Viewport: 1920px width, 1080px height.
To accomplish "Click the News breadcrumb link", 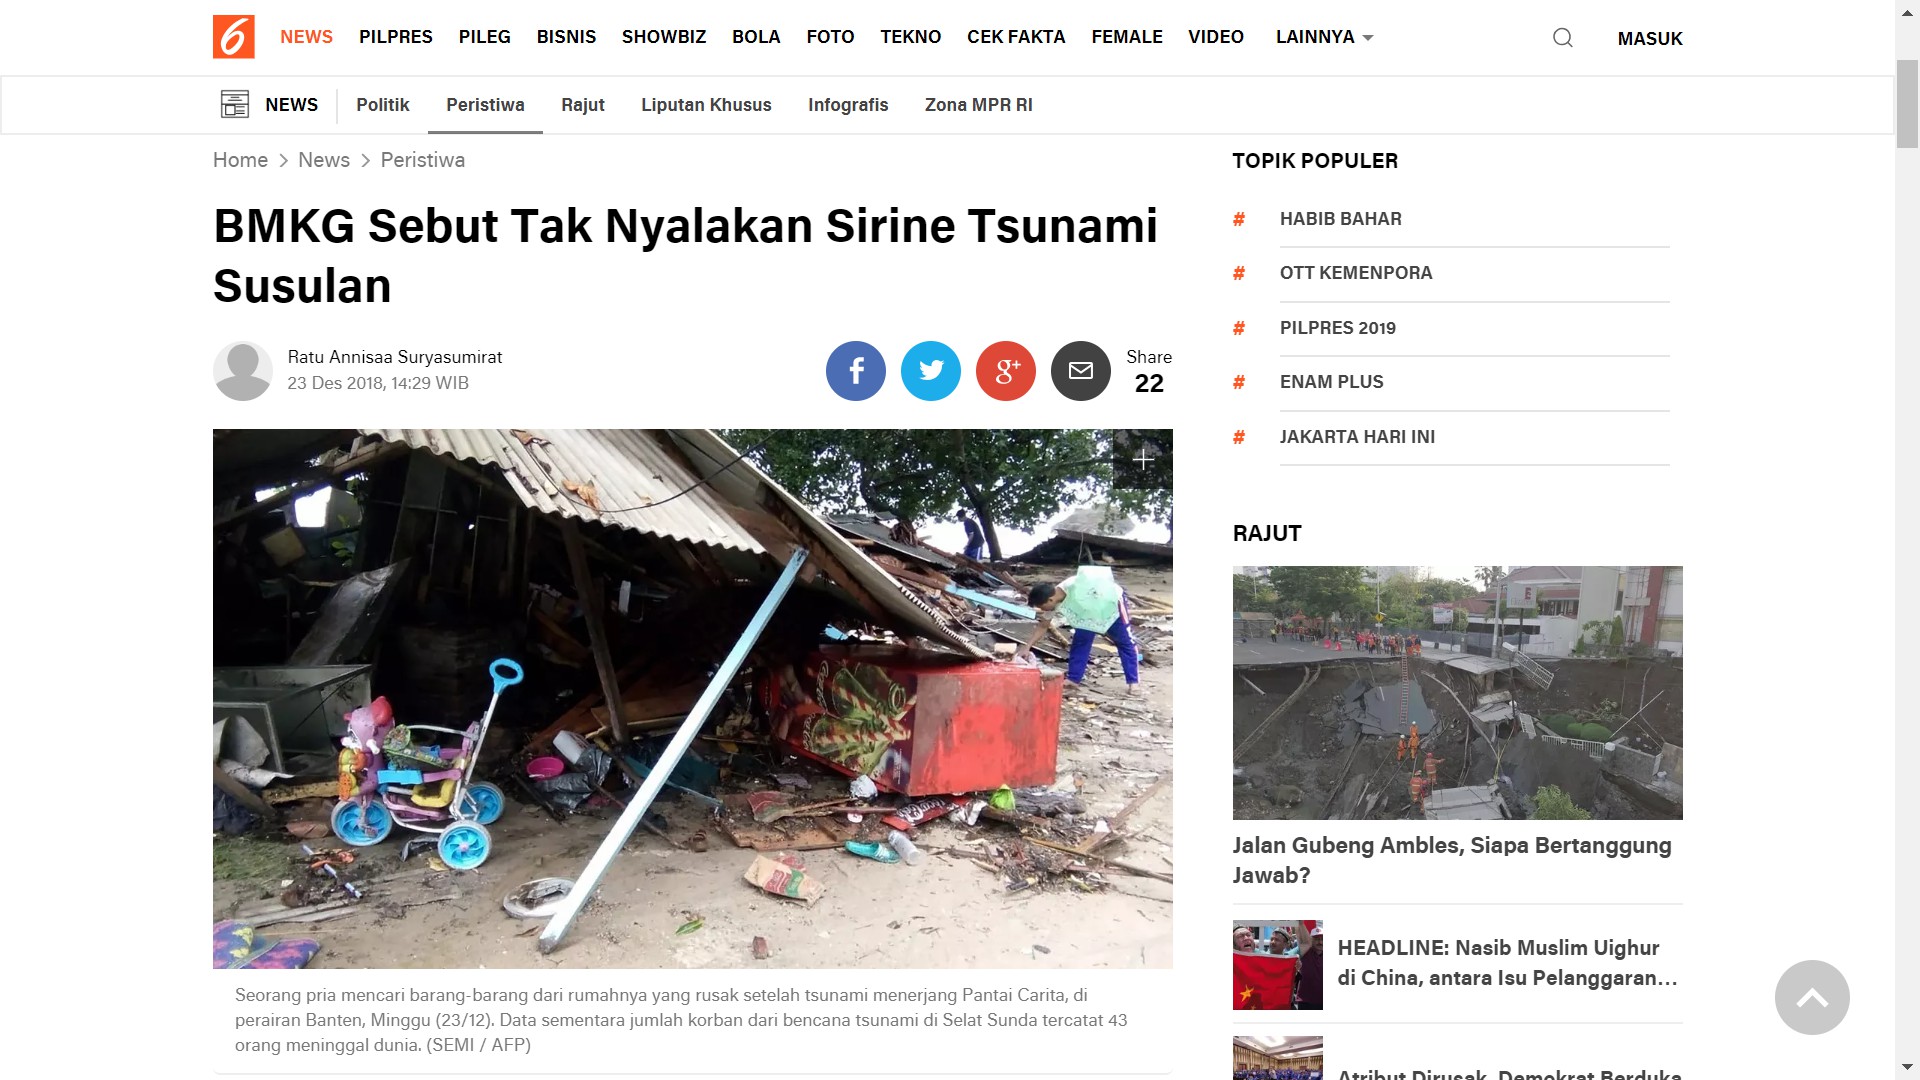I will [x=324, y=160].
